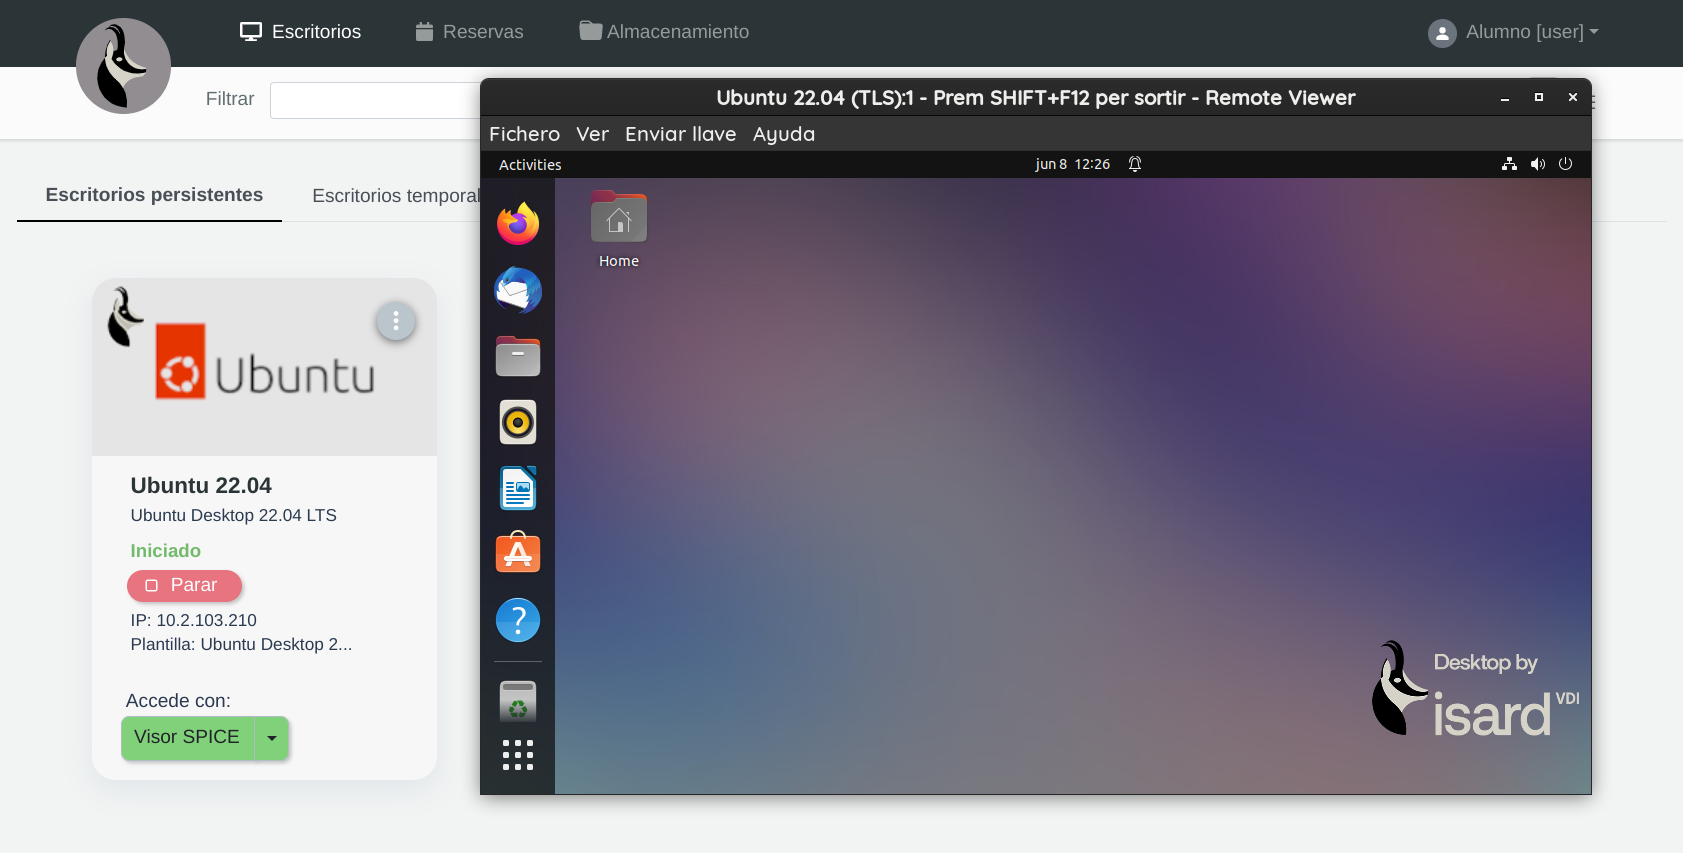Expand the Alumno user account menu
This screenshot has width=1683, height=853.
coord(1513,32)
